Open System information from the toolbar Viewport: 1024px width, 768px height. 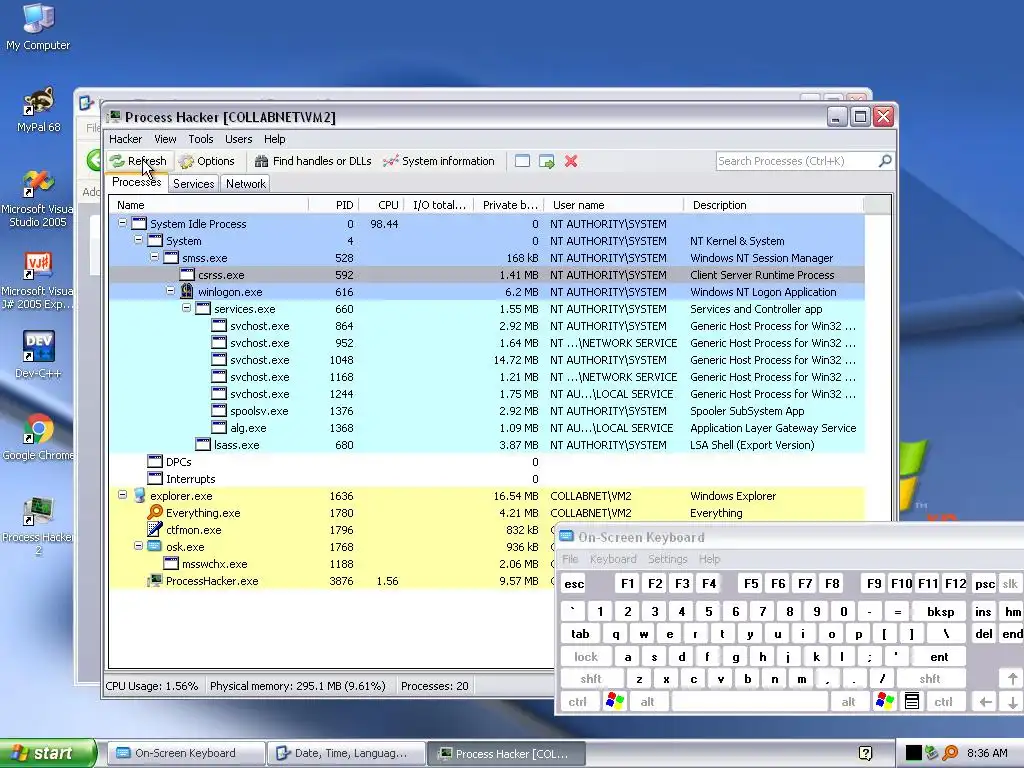tap(439, 161)
